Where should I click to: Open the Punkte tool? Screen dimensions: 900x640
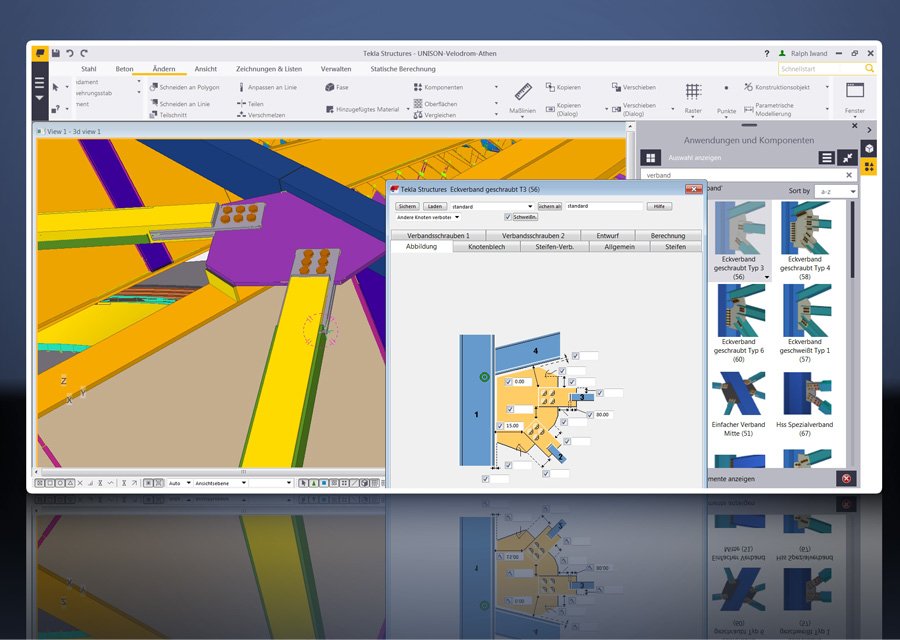pyautogui.click(x=726, y=98)
